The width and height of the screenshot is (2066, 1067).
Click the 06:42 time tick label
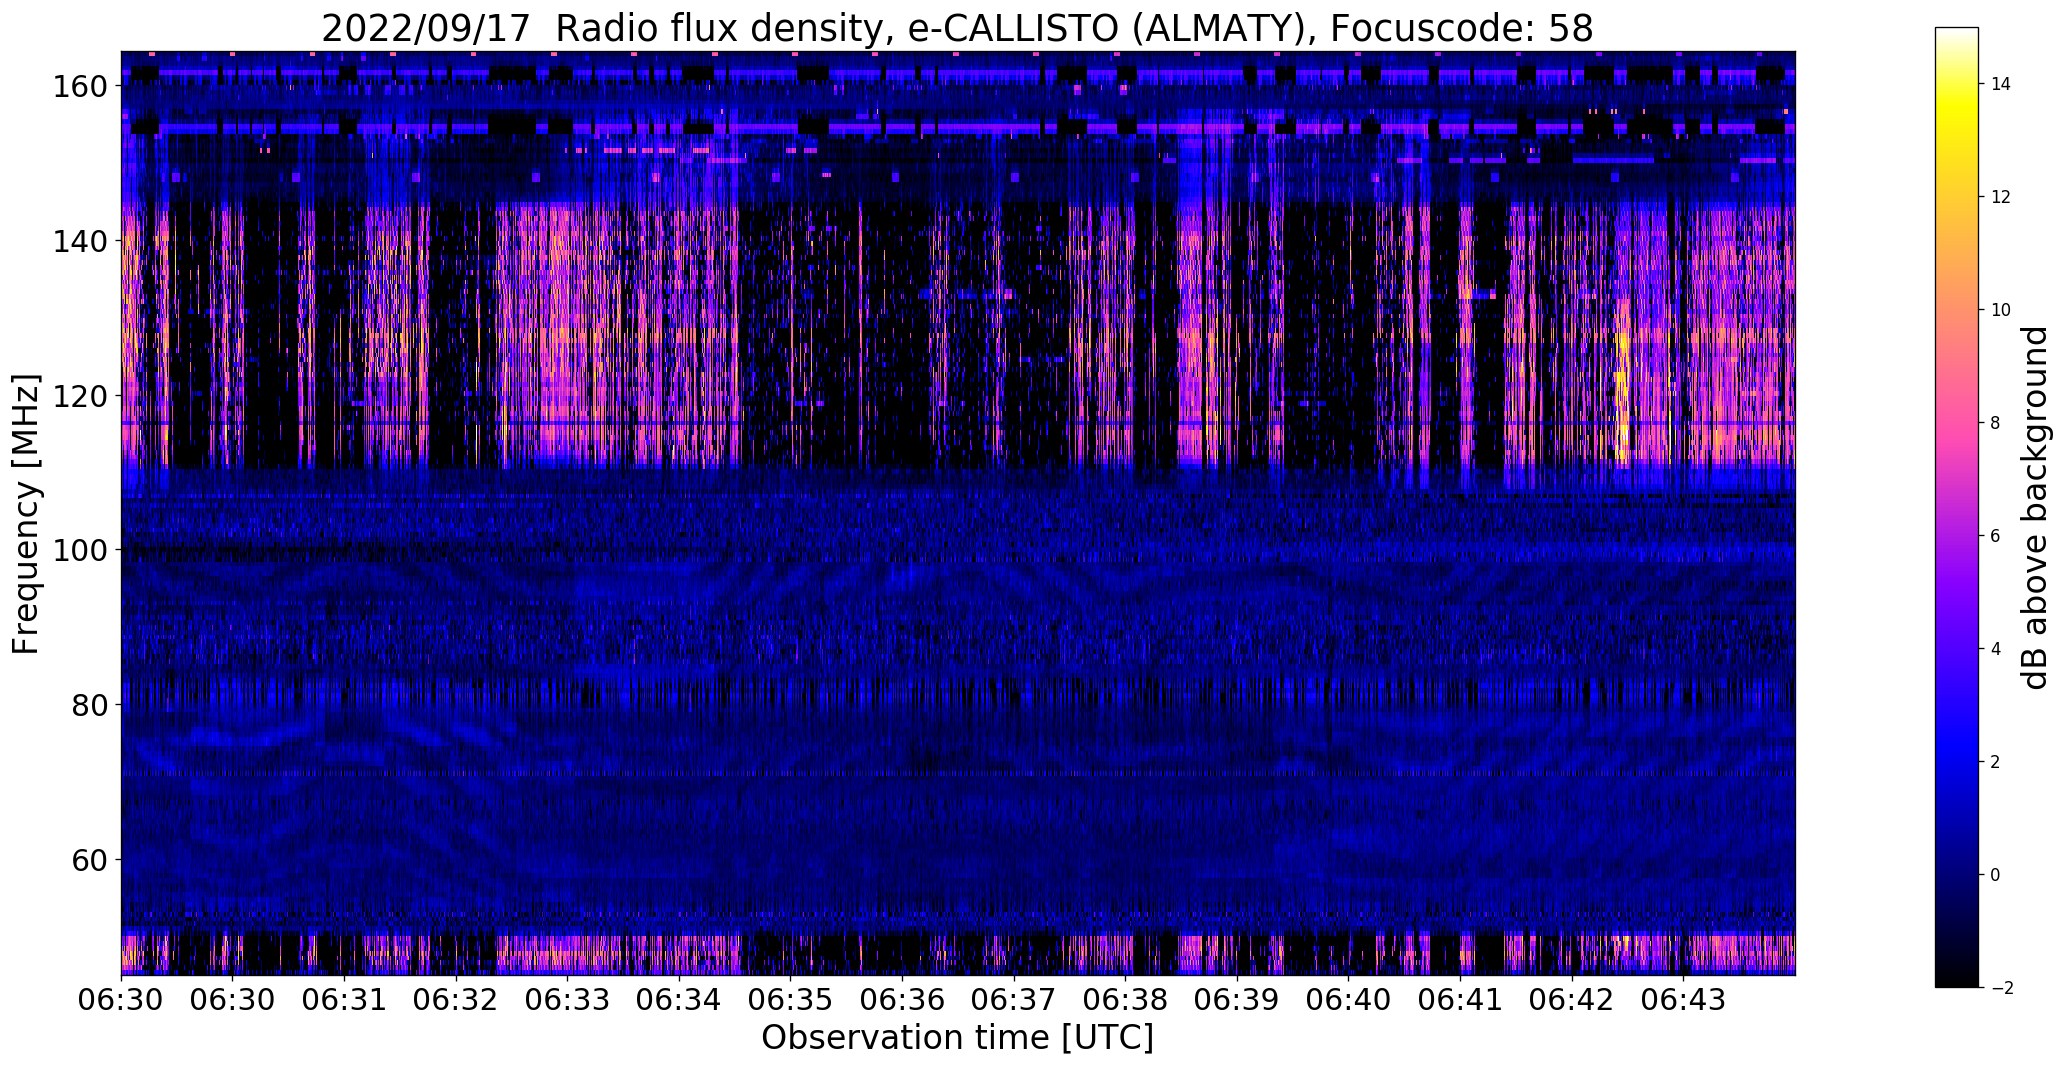(1572, 1000)
